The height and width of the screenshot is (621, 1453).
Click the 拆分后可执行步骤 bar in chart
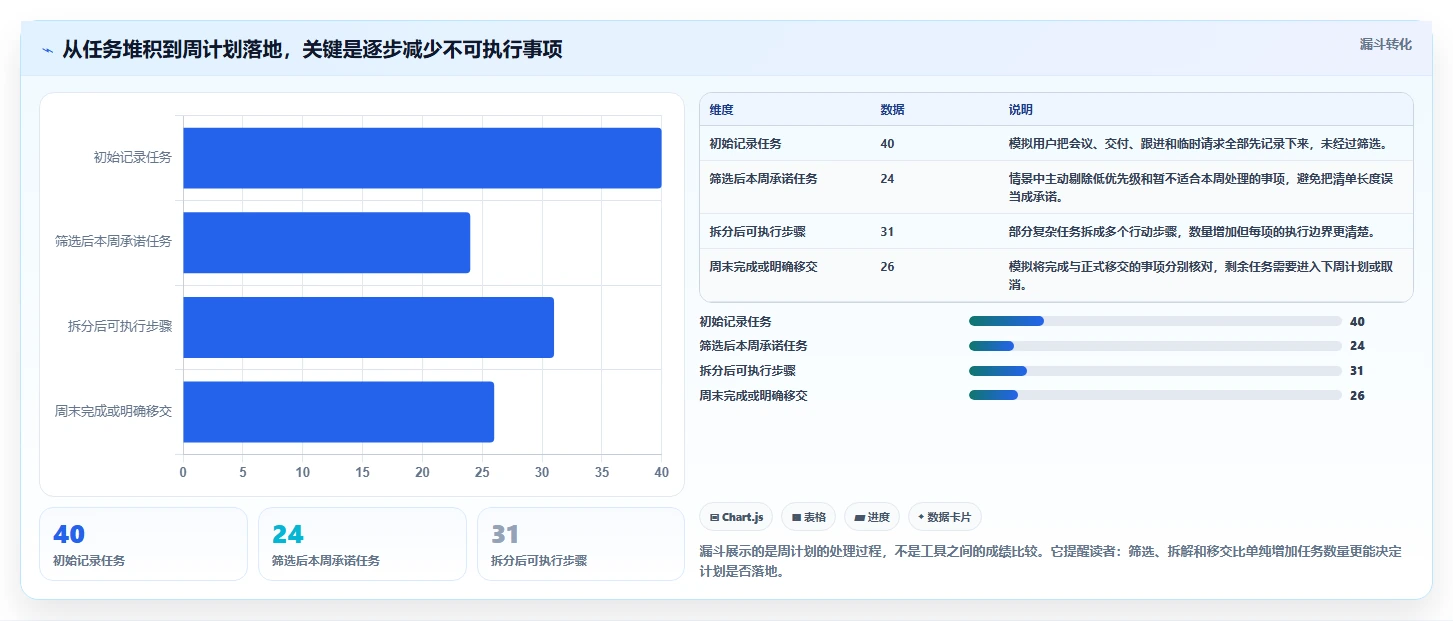(x=368, y=327)
